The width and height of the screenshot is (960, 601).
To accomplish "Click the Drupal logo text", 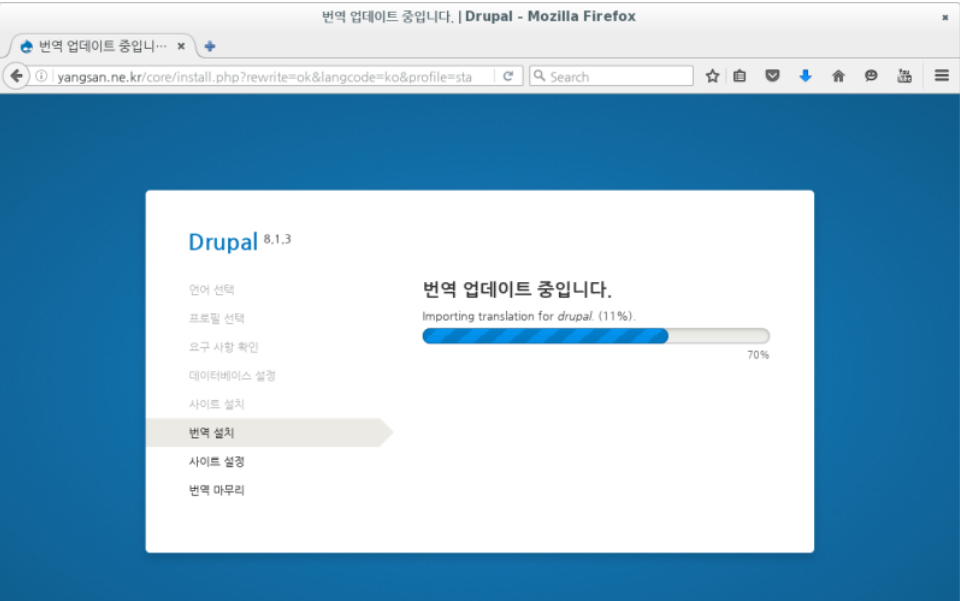I will 223,242.
